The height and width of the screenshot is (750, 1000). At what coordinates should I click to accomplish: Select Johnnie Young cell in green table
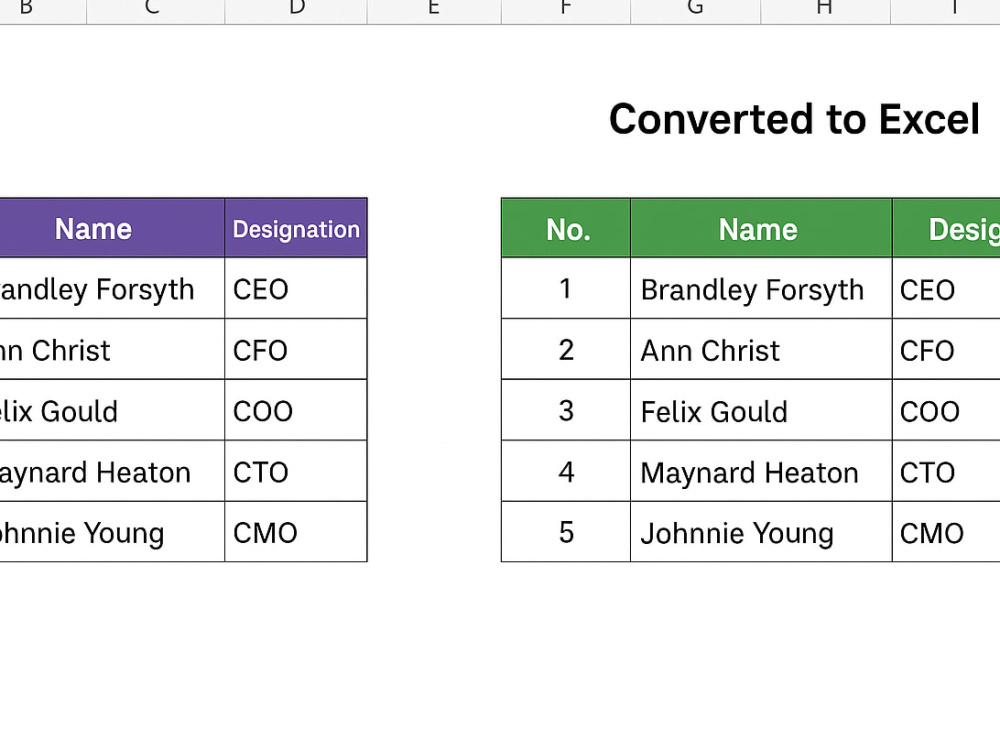(x=761, y=532)
